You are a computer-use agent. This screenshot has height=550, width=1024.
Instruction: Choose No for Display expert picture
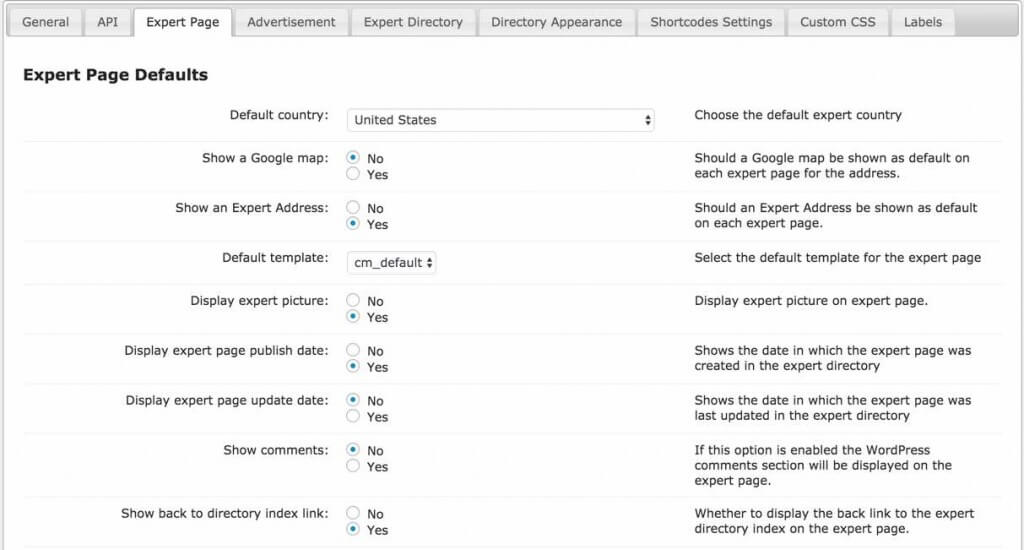pos(353,300)
